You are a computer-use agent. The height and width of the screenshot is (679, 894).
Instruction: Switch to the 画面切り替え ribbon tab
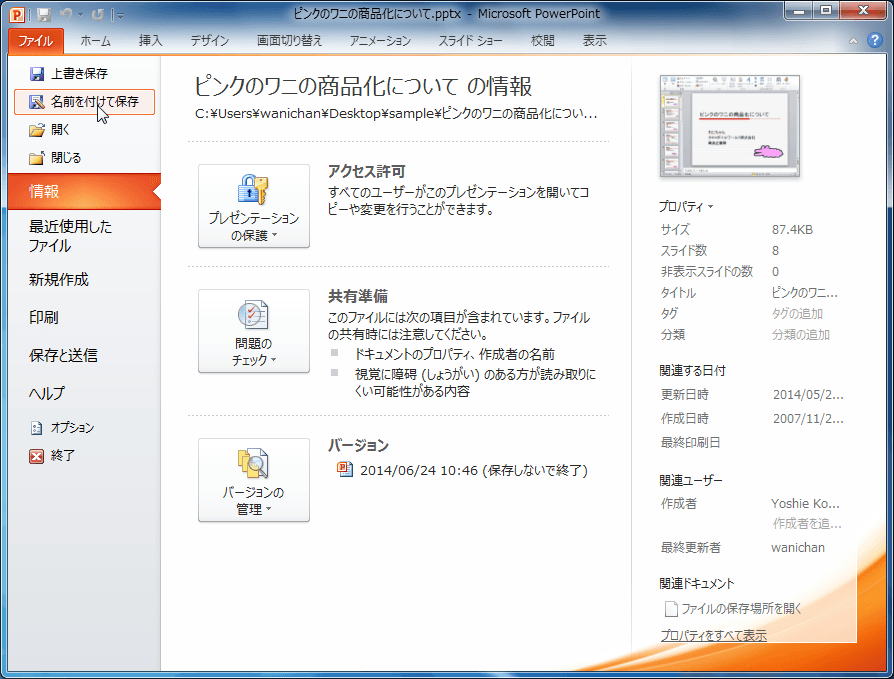pos(290,41)
